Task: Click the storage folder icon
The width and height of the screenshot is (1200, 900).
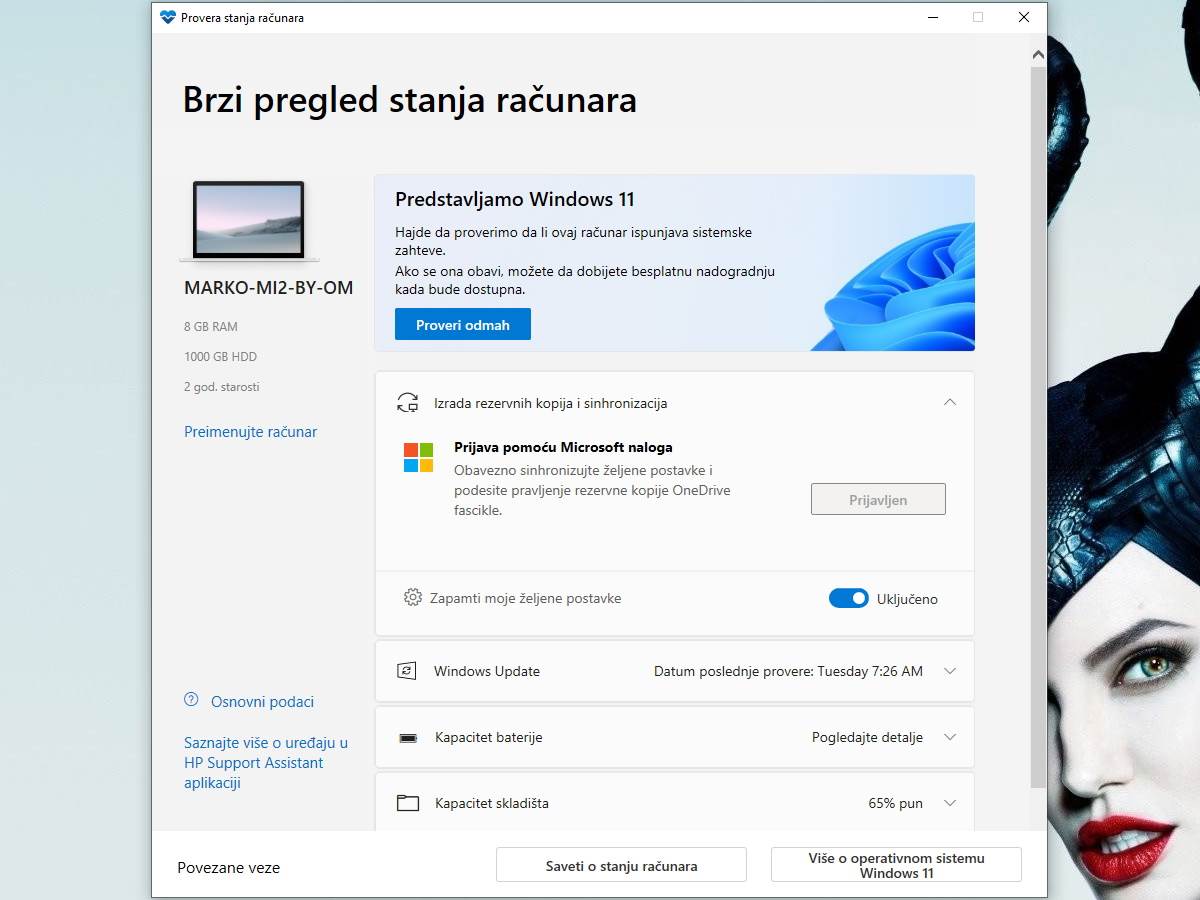Action: [x=407, y=803]
